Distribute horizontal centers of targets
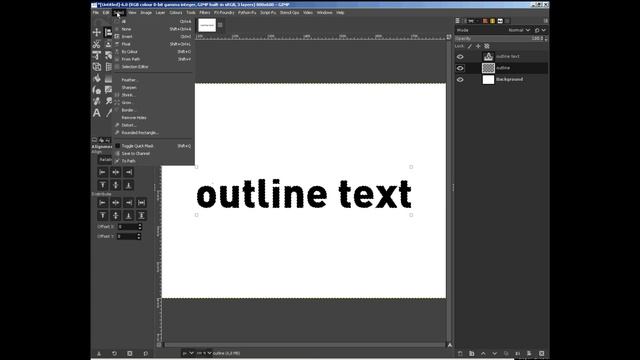The height and width of the screenshot is (360, 640). [116, 202]
